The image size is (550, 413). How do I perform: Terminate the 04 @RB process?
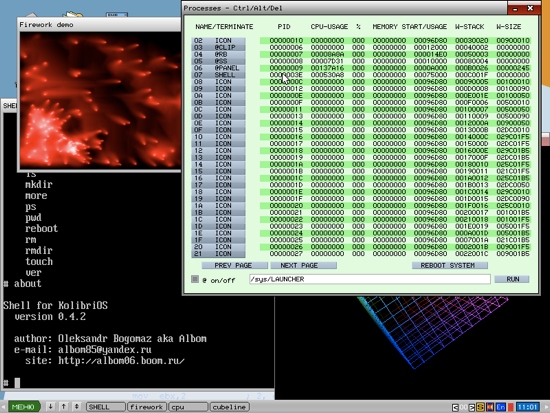(218, 54)
